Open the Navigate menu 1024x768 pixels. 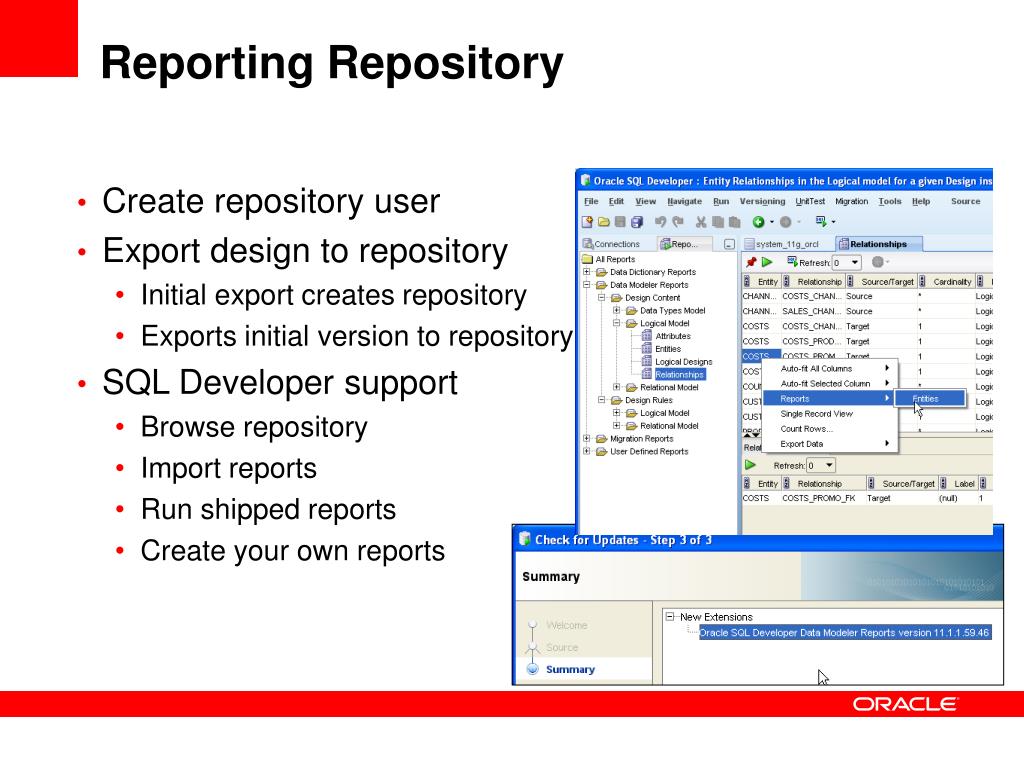coord(684,201)
